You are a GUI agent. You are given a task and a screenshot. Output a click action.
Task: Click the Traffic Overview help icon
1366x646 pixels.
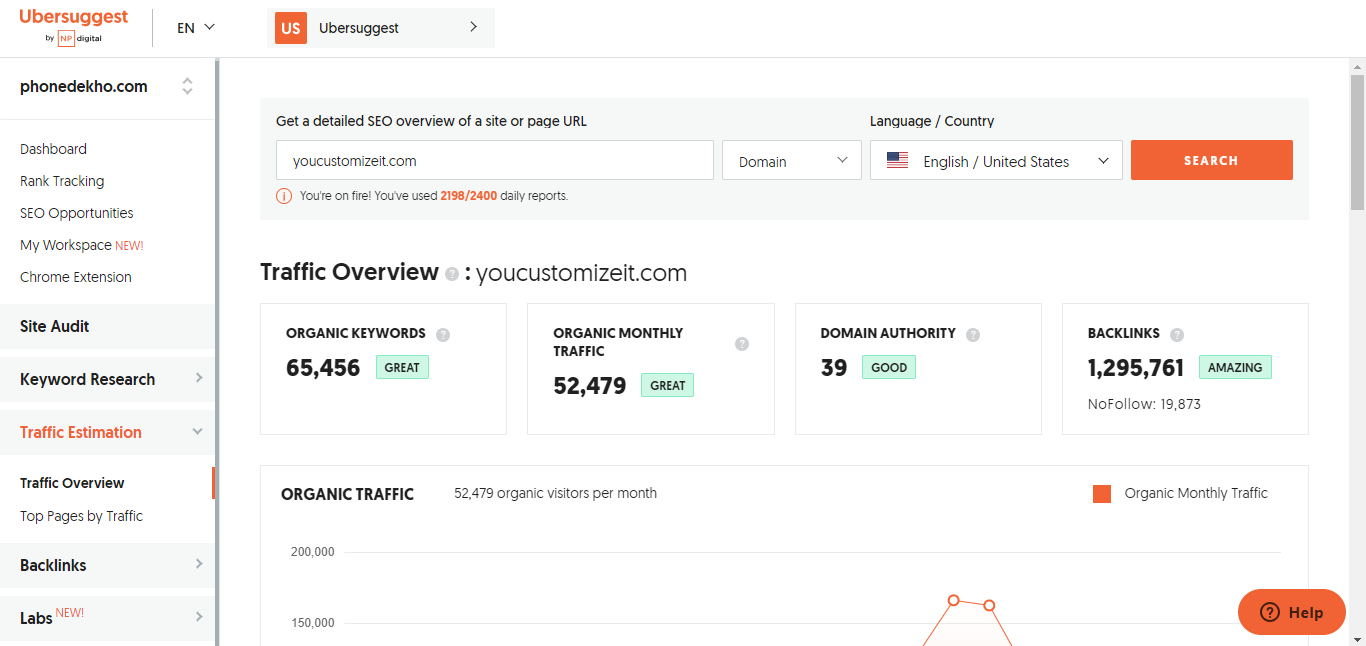pyautogui.click(x=452, y=274)
